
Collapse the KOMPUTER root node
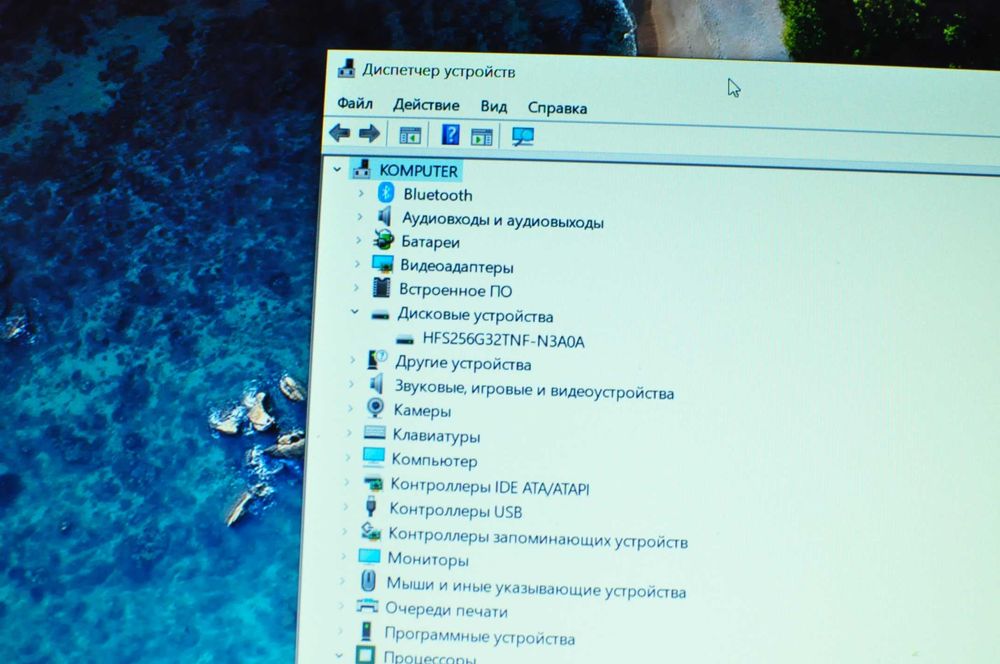337,169
